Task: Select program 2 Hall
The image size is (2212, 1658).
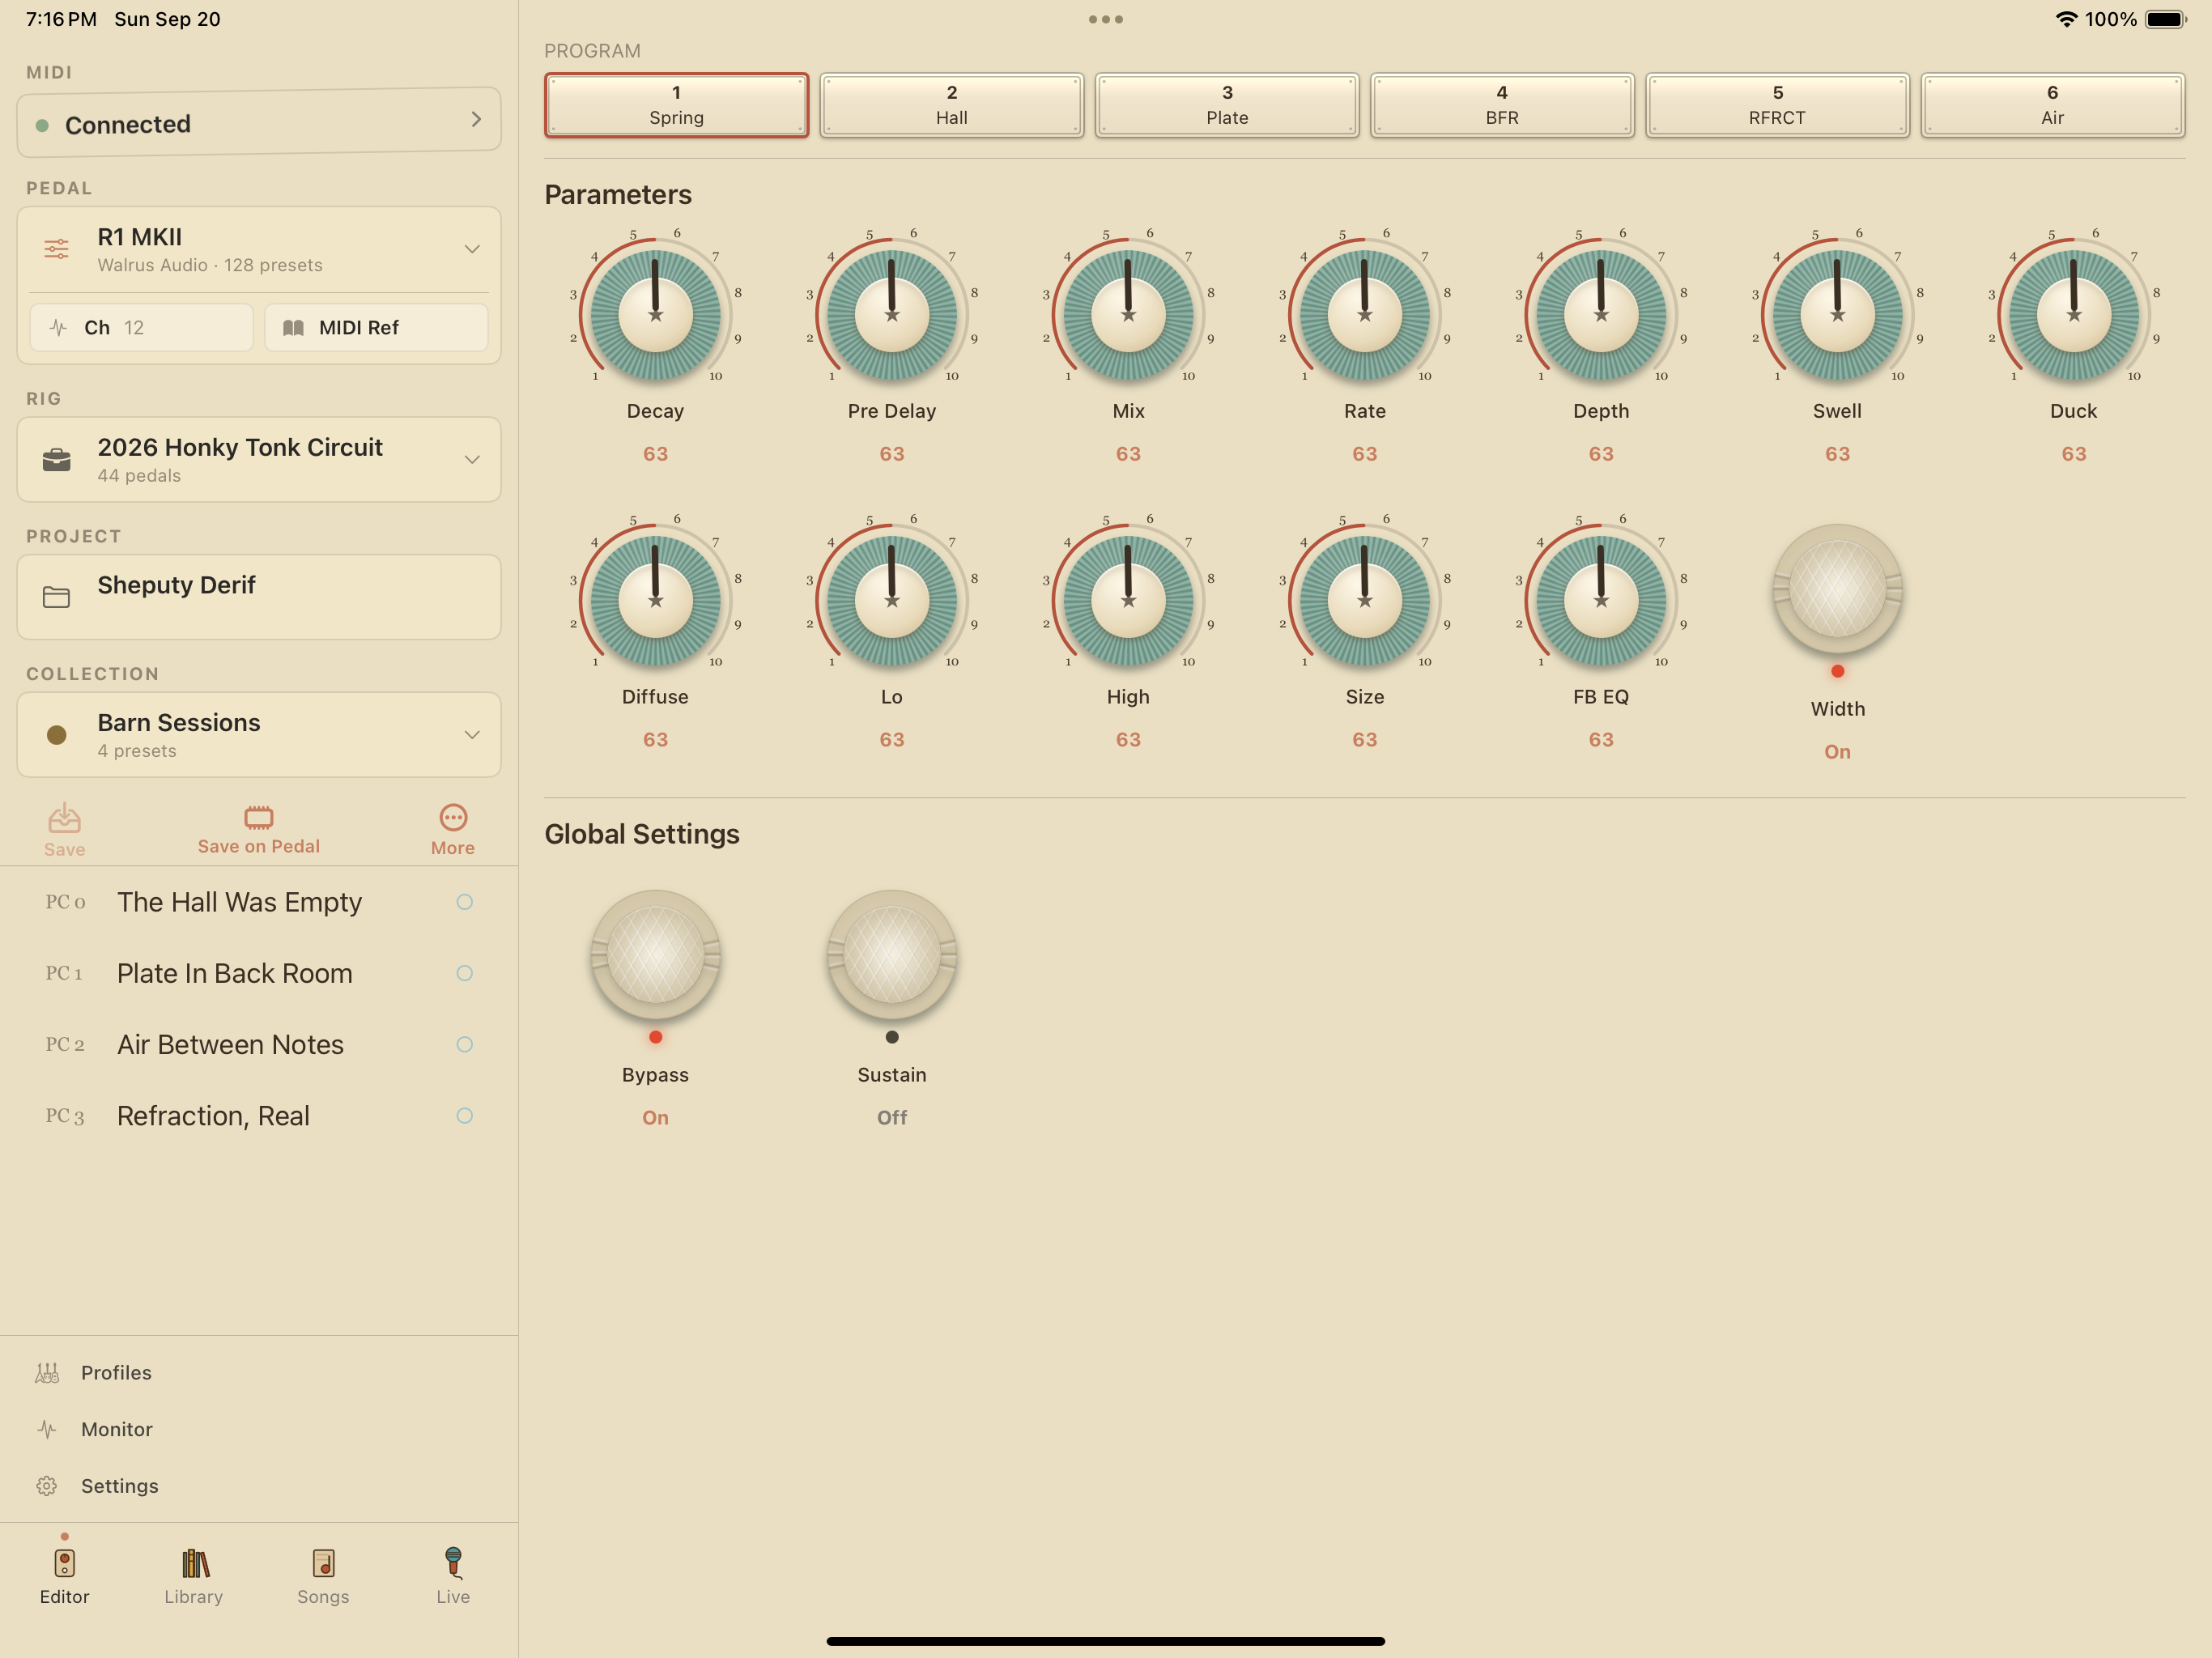Action: pyautogui.click(x=951, y=105)
